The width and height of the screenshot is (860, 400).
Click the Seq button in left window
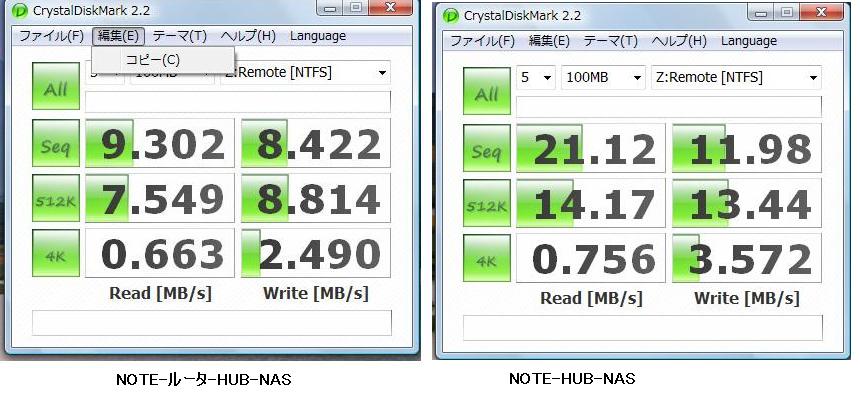[x=56, y=143]
